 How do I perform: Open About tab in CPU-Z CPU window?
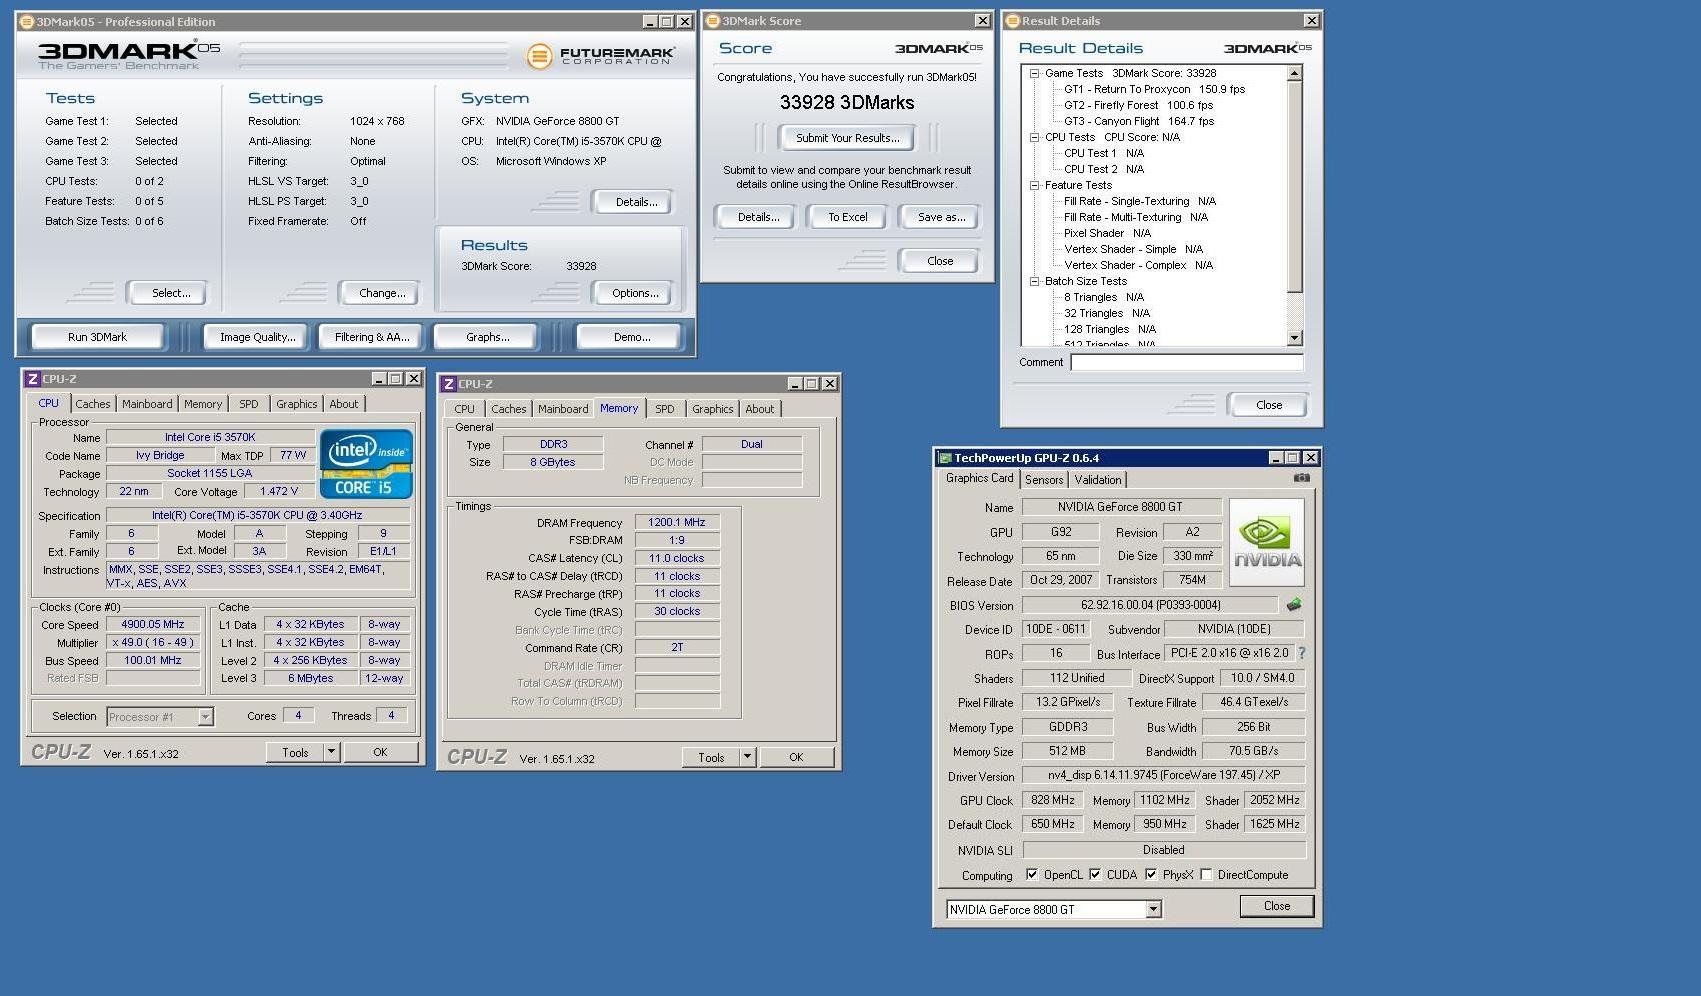coord(344,404)
